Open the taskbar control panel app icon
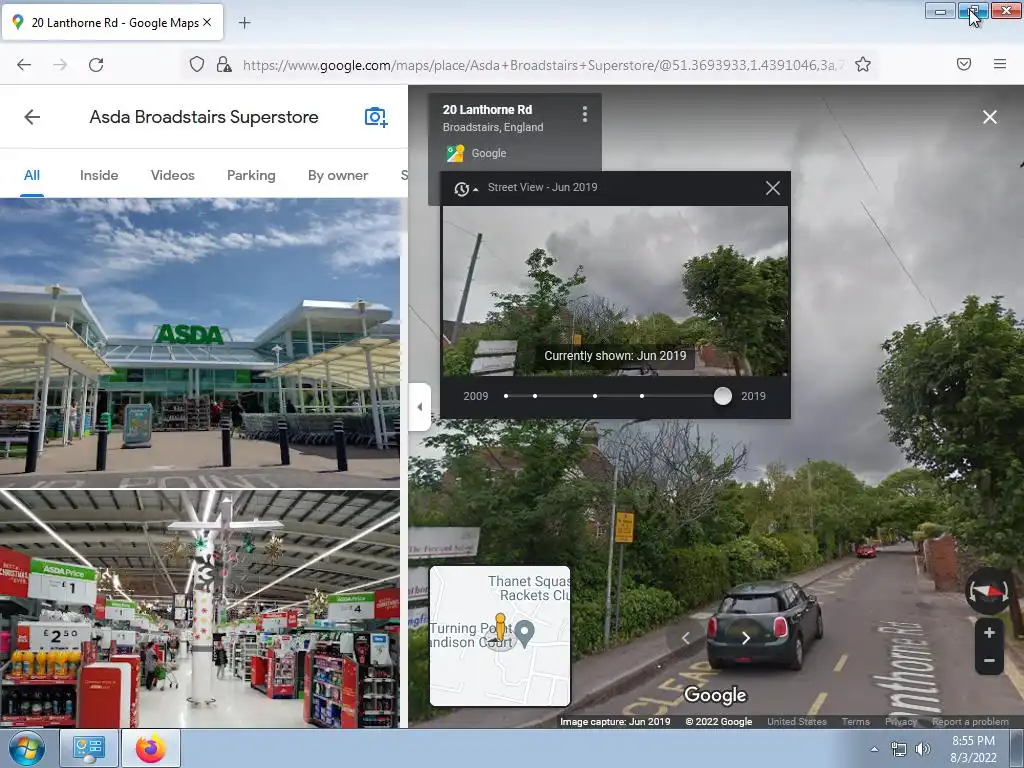Viewport: 1024px width, 768px height. [89, 748]
